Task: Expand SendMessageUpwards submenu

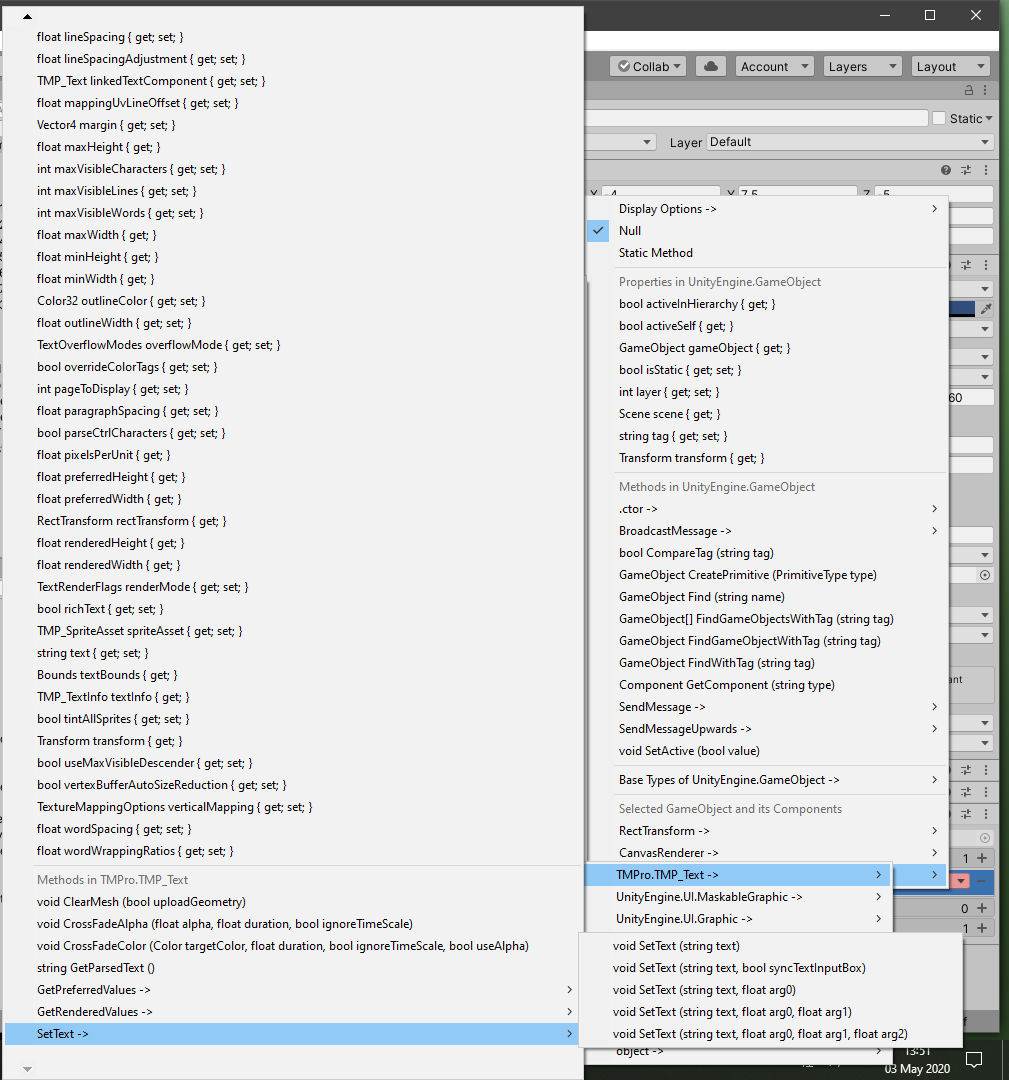Action: point(767,729)
